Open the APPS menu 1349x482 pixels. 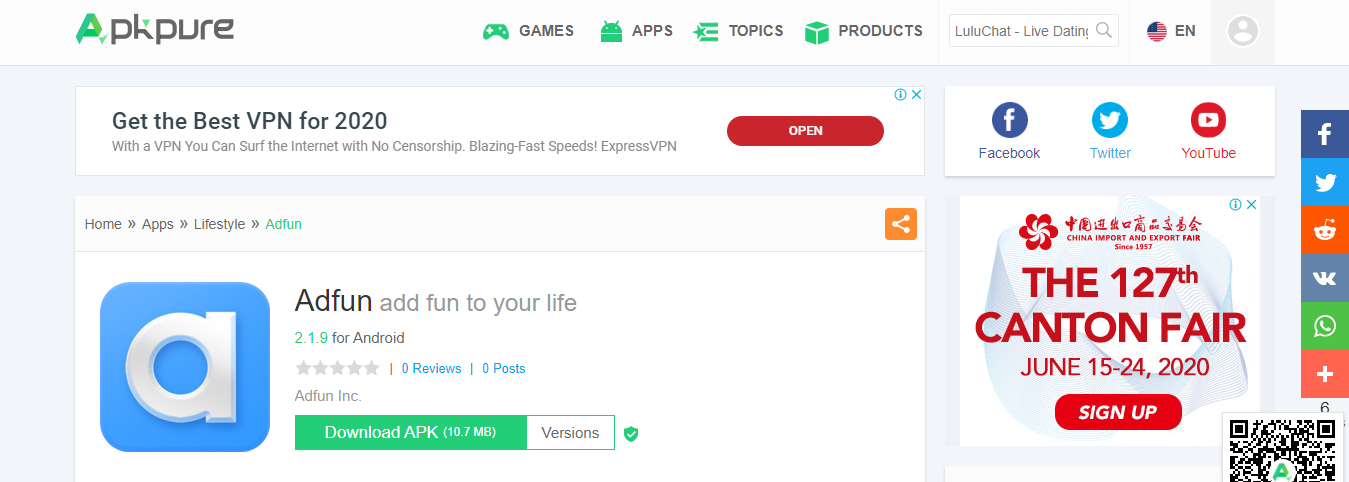tap(652, 31)
